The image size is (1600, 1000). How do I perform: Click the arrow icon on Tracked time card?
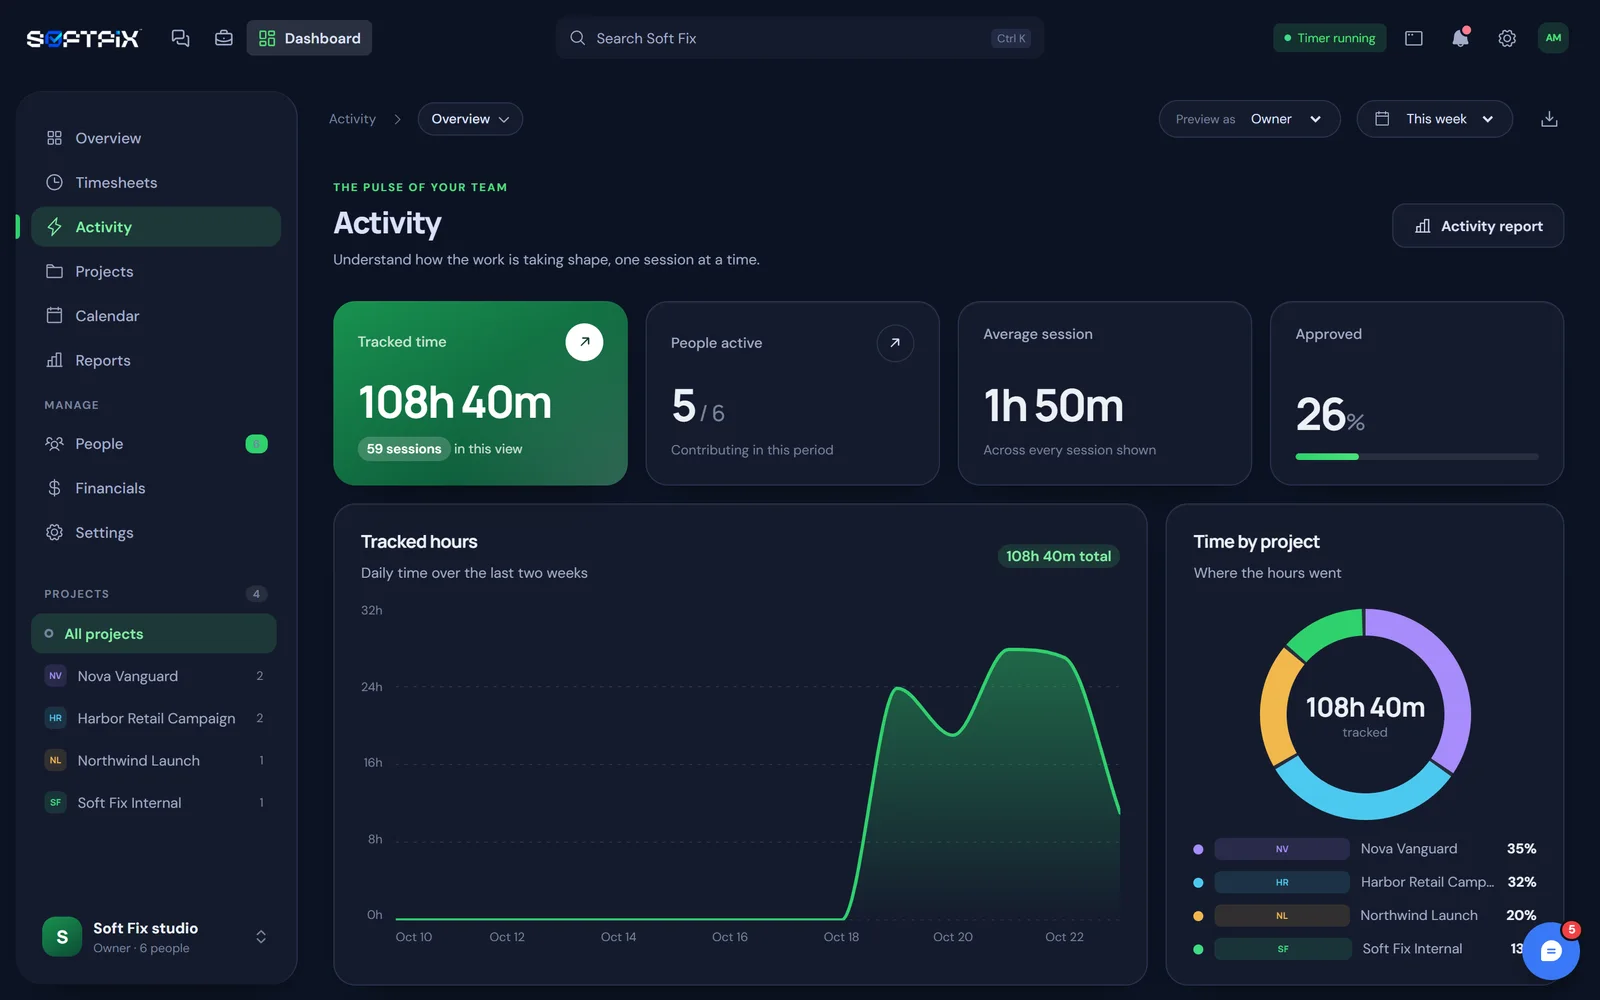584,342
